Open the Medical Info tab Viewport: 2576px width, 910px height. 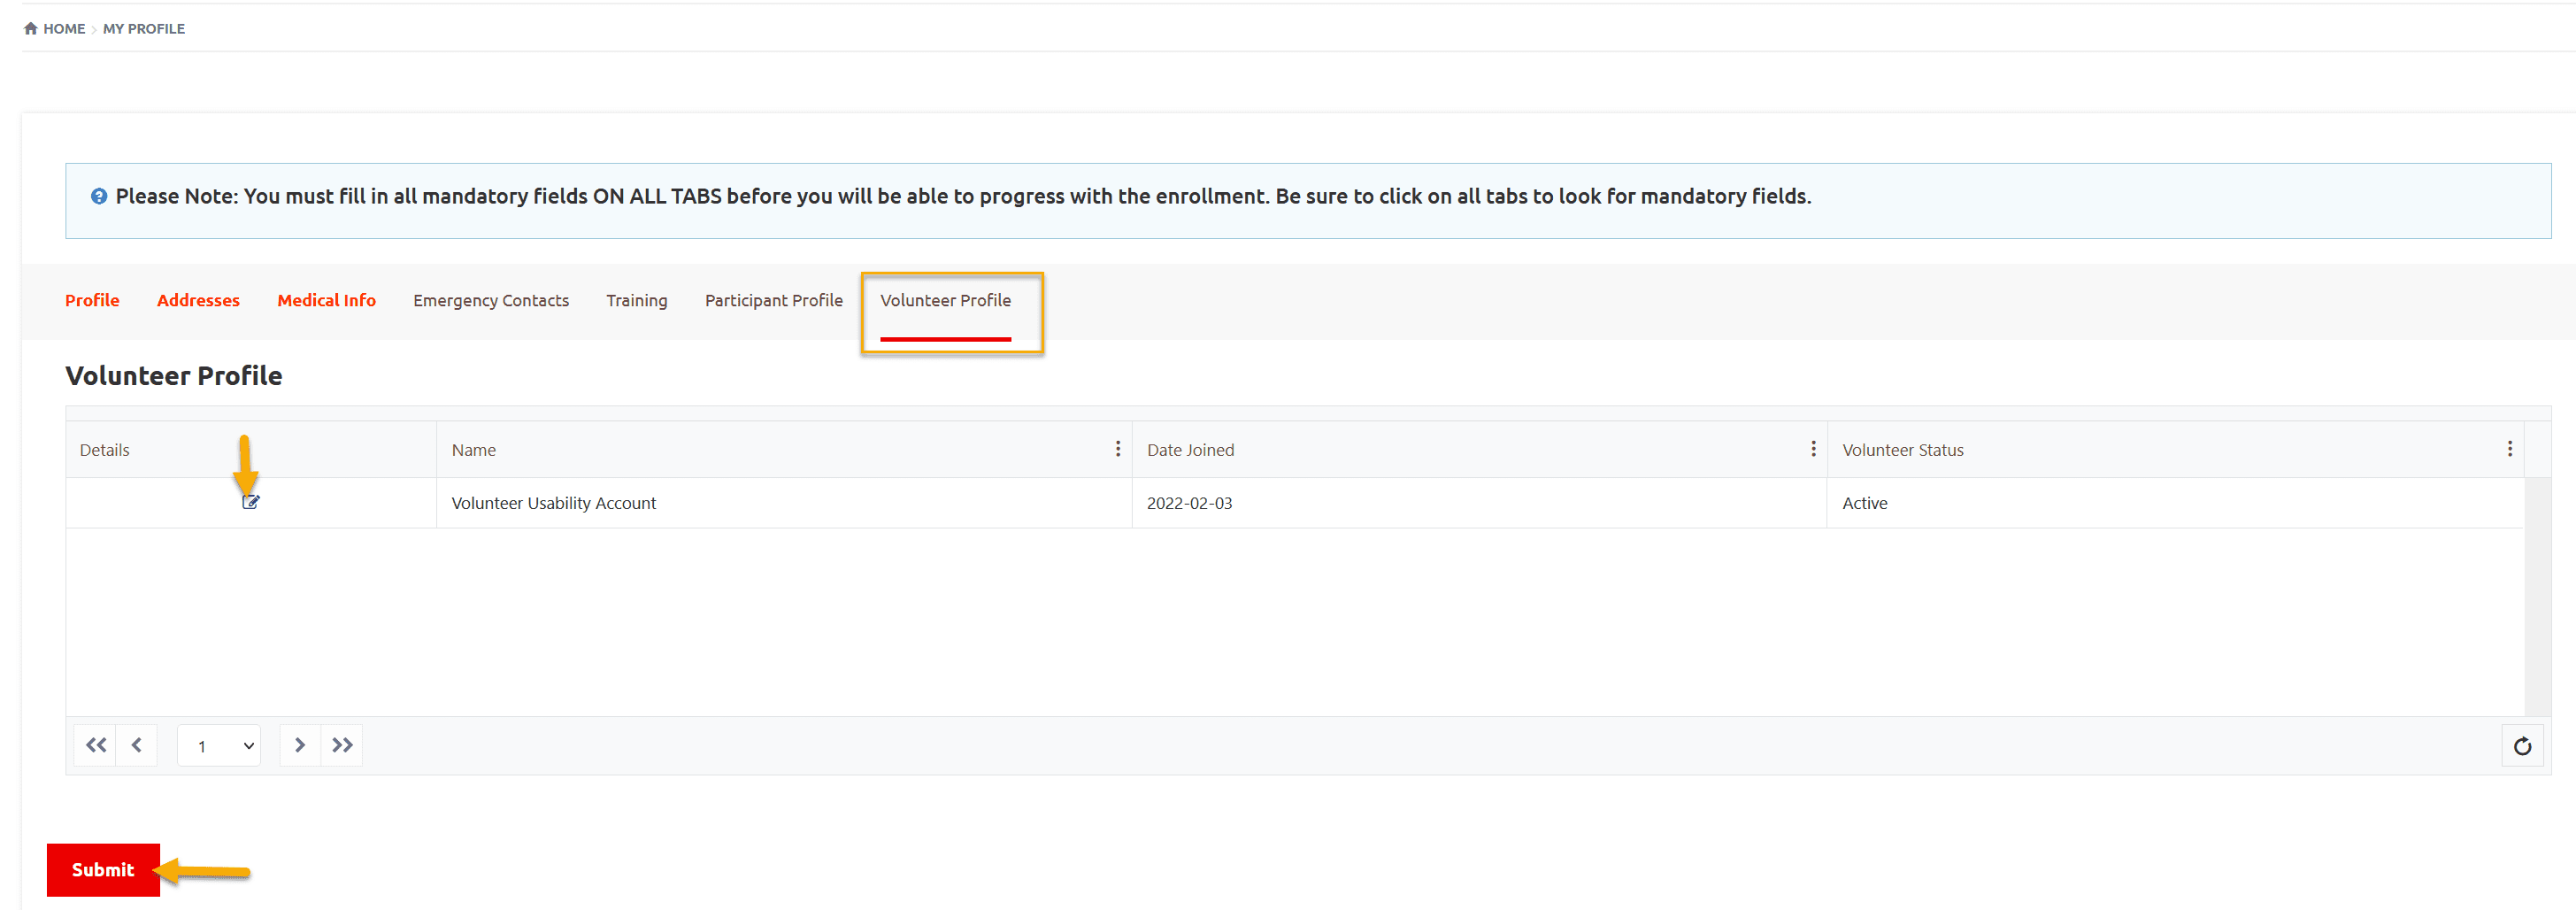point(326,300)
